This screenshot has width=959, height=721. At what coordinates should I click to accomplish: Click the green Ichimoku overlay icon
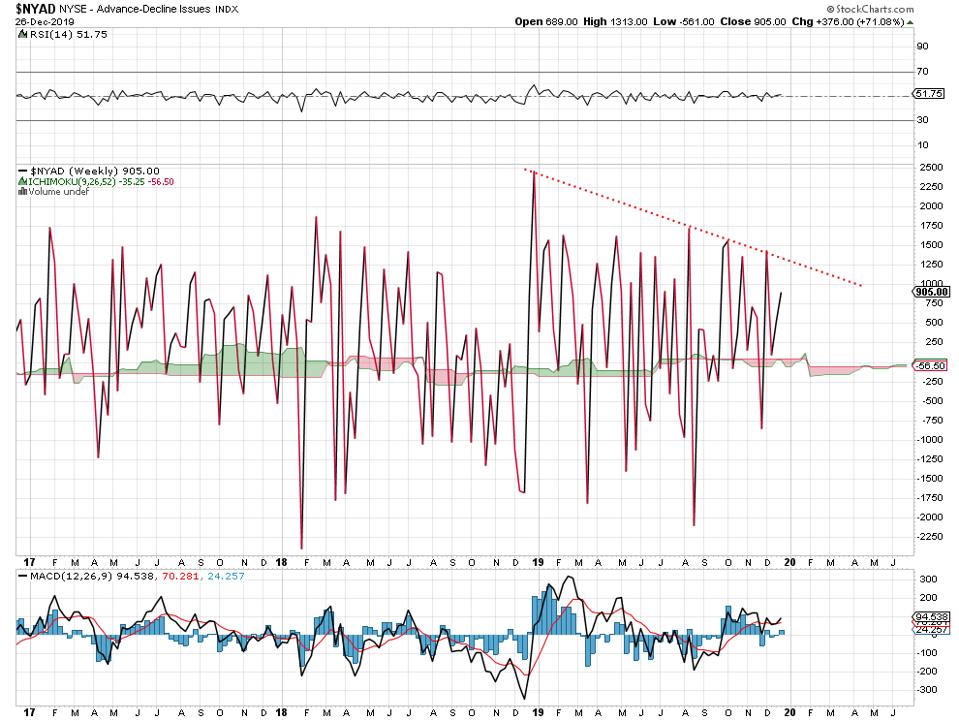pos(23,181)
